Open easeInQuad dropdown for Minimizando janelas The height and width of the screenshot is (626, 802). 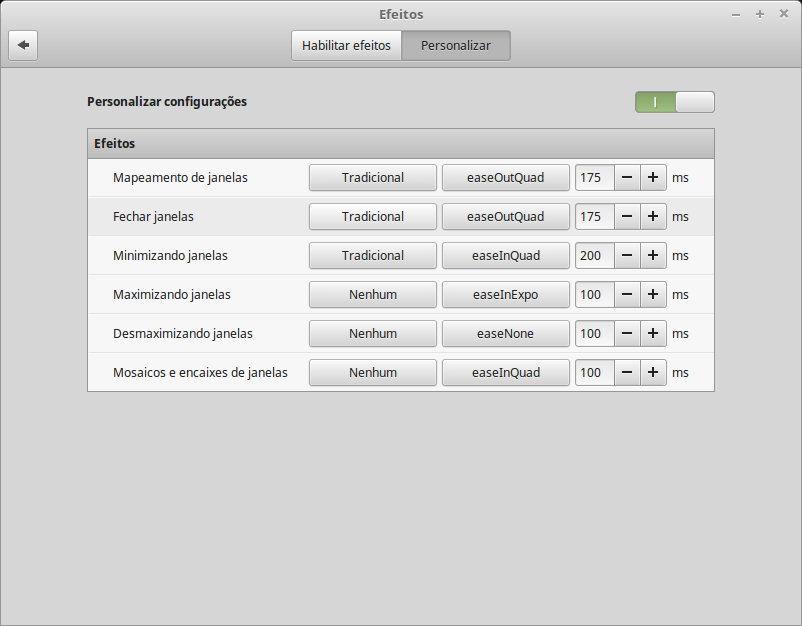(x=505, y=255)
